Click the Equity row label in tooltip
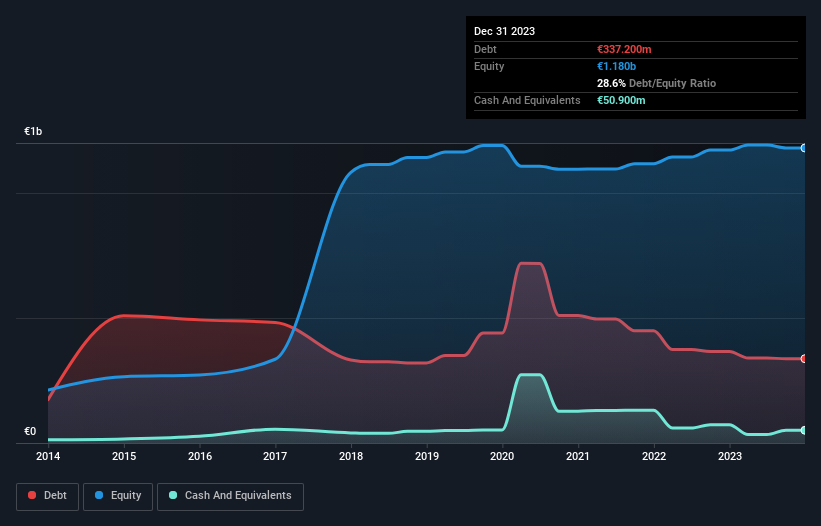This screenshot has width=821, height=526. click(x=489, y=66)
